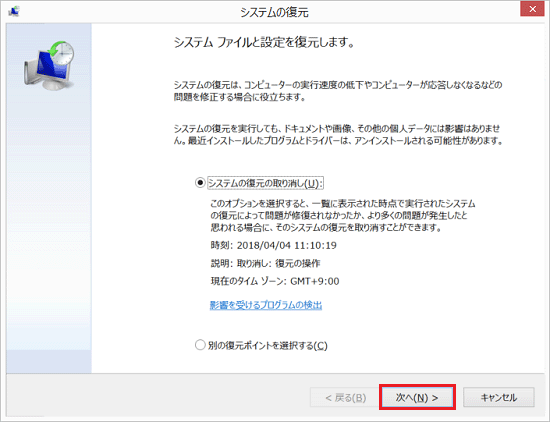Click the 説明: 取り消し: 復元の操作 line
Image resolution: width=550 pixels, height=422 pixels.
click(x=265, y=263)
